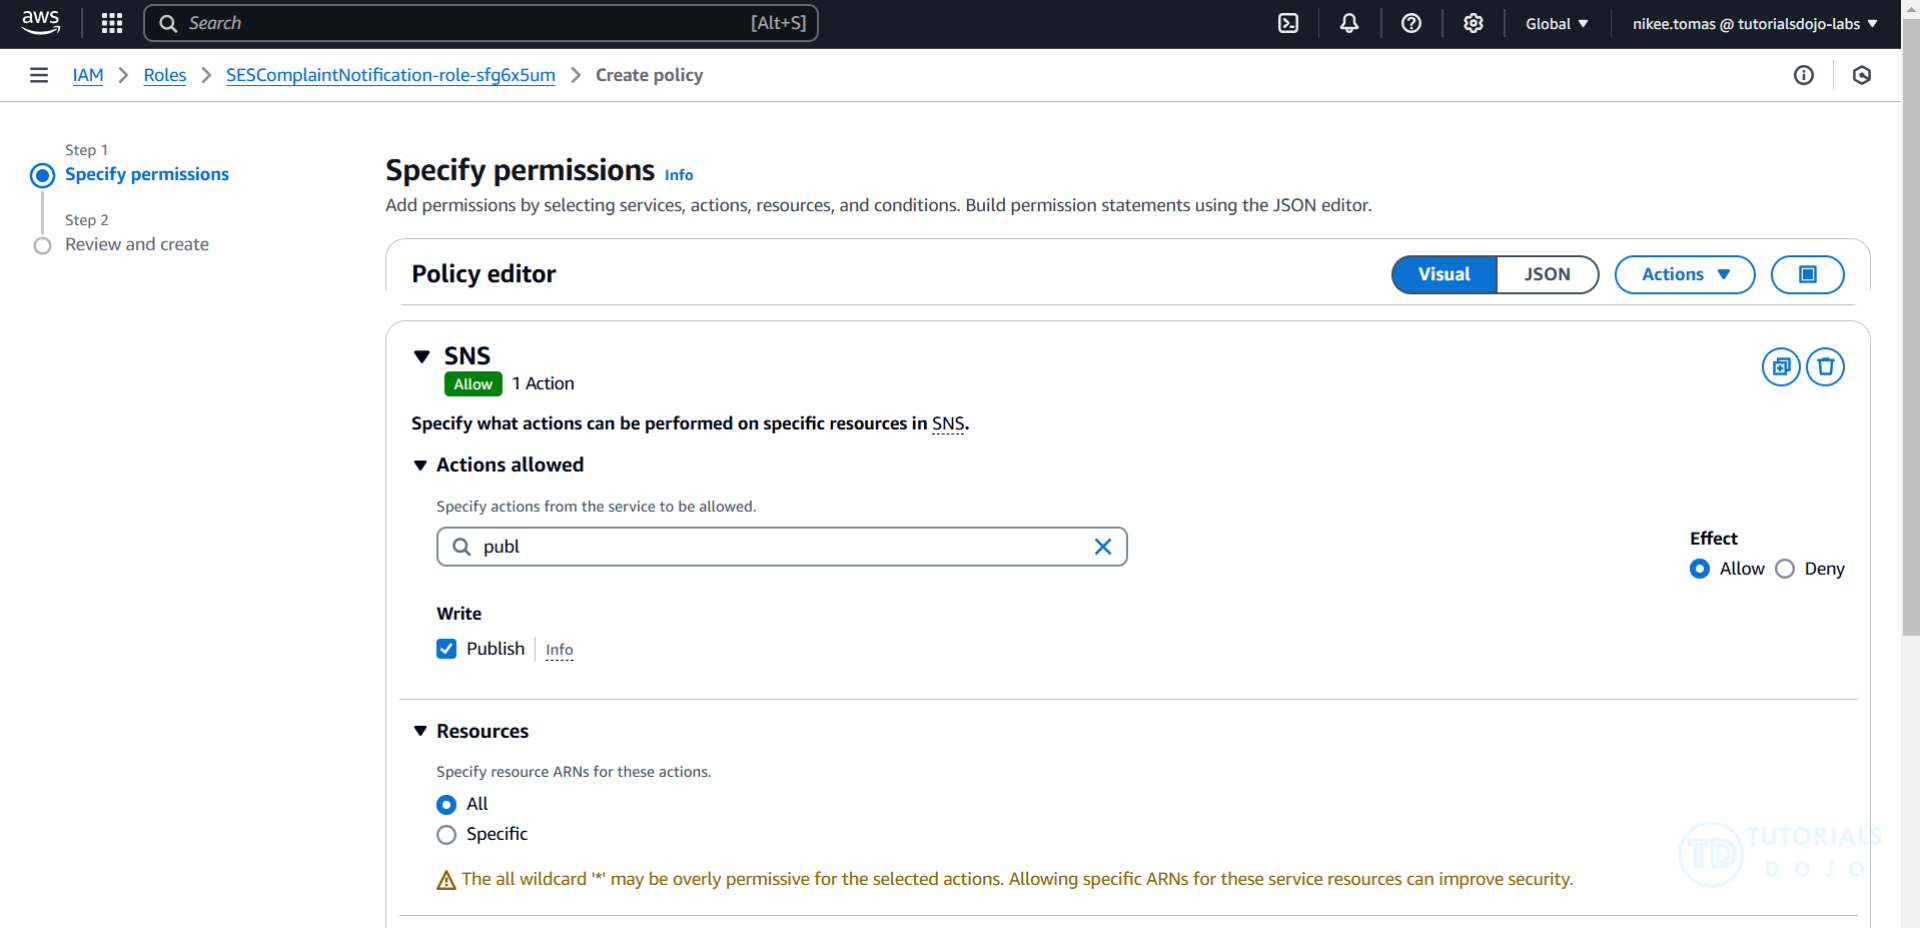The height and width of the screenshot is (928, 1920).
Task: Duplicate the SNS permission statement
Action: [1781, 367]
